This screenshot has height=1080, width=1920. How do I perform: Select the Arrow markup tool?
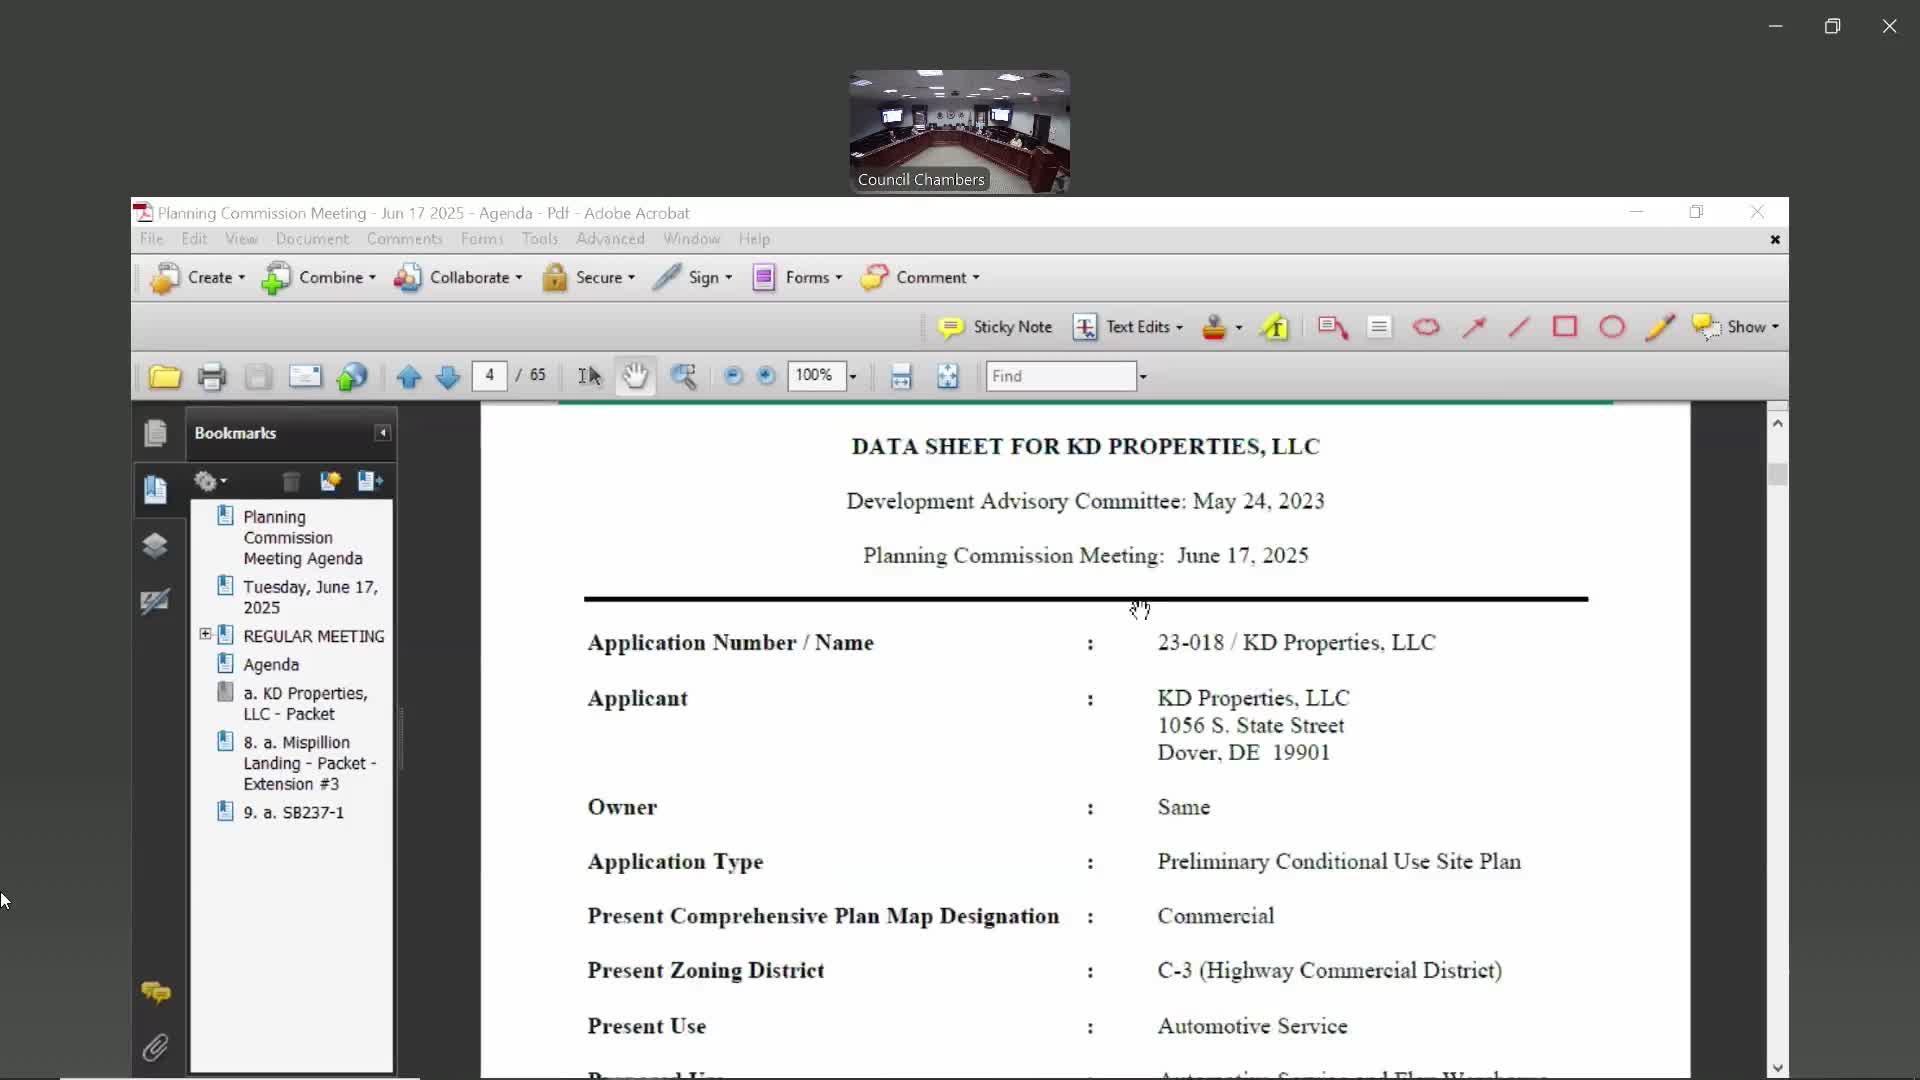click(1473, 327)
